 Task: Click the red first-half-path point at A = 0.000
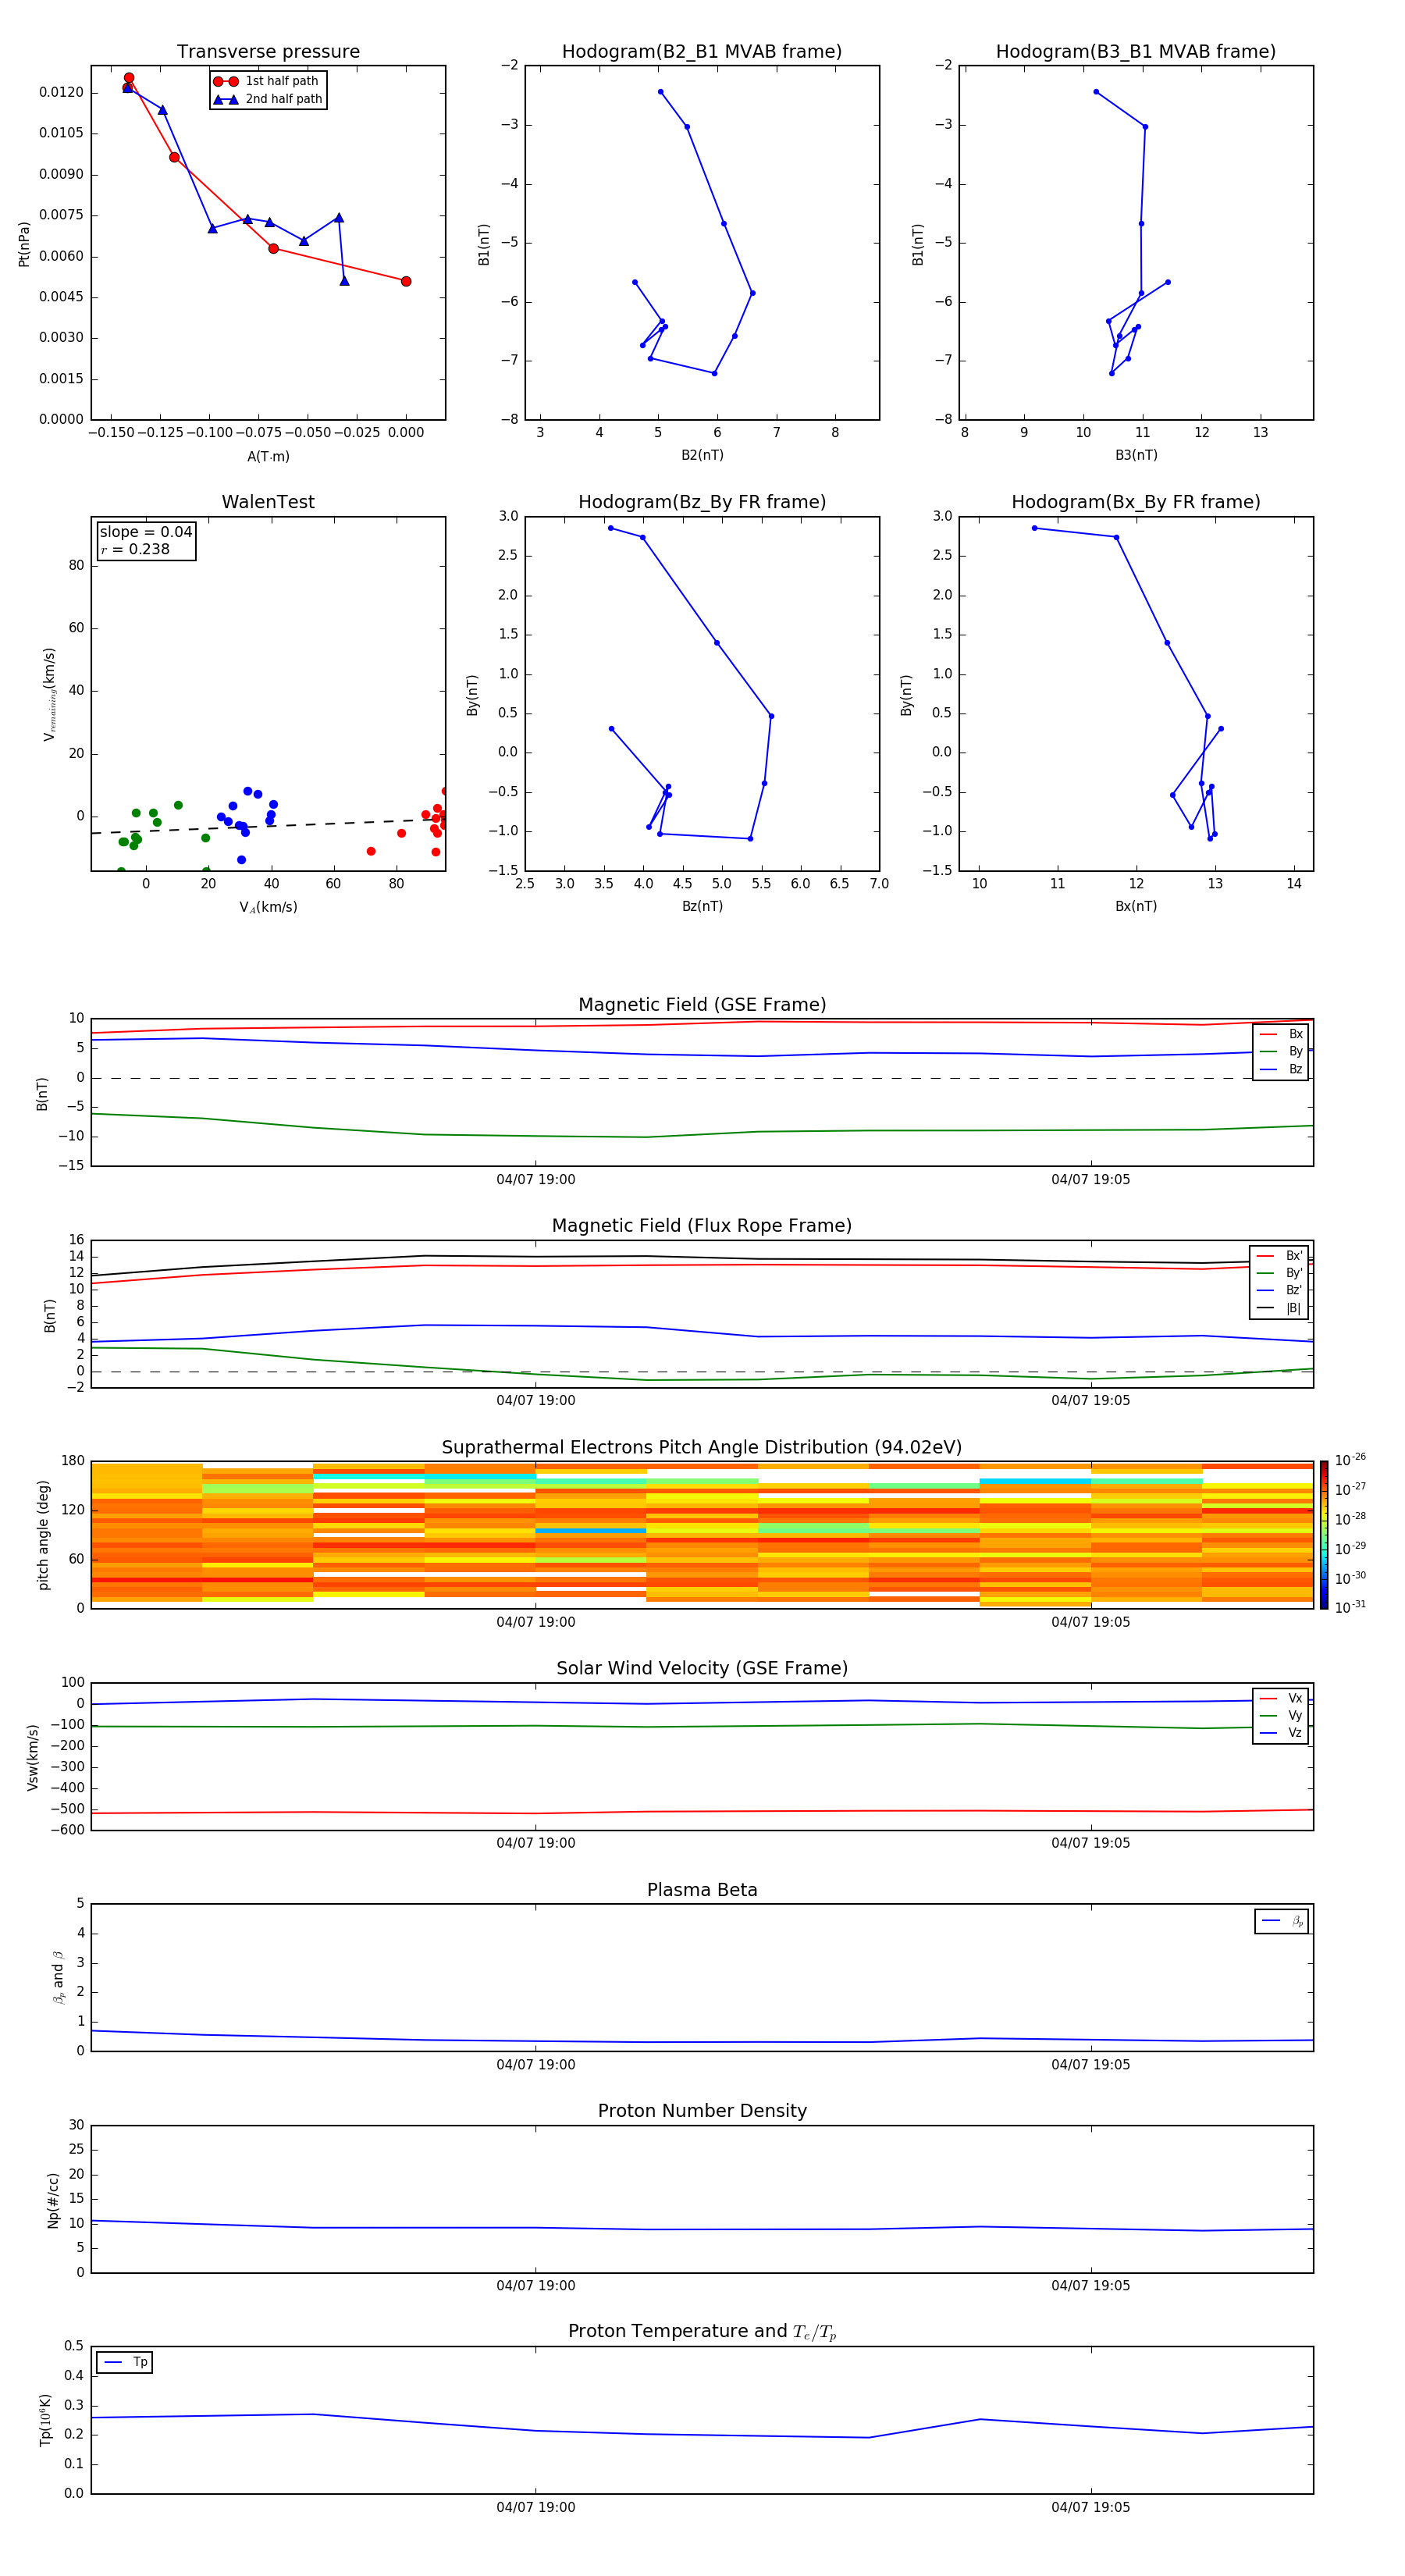tap(406, 281)
